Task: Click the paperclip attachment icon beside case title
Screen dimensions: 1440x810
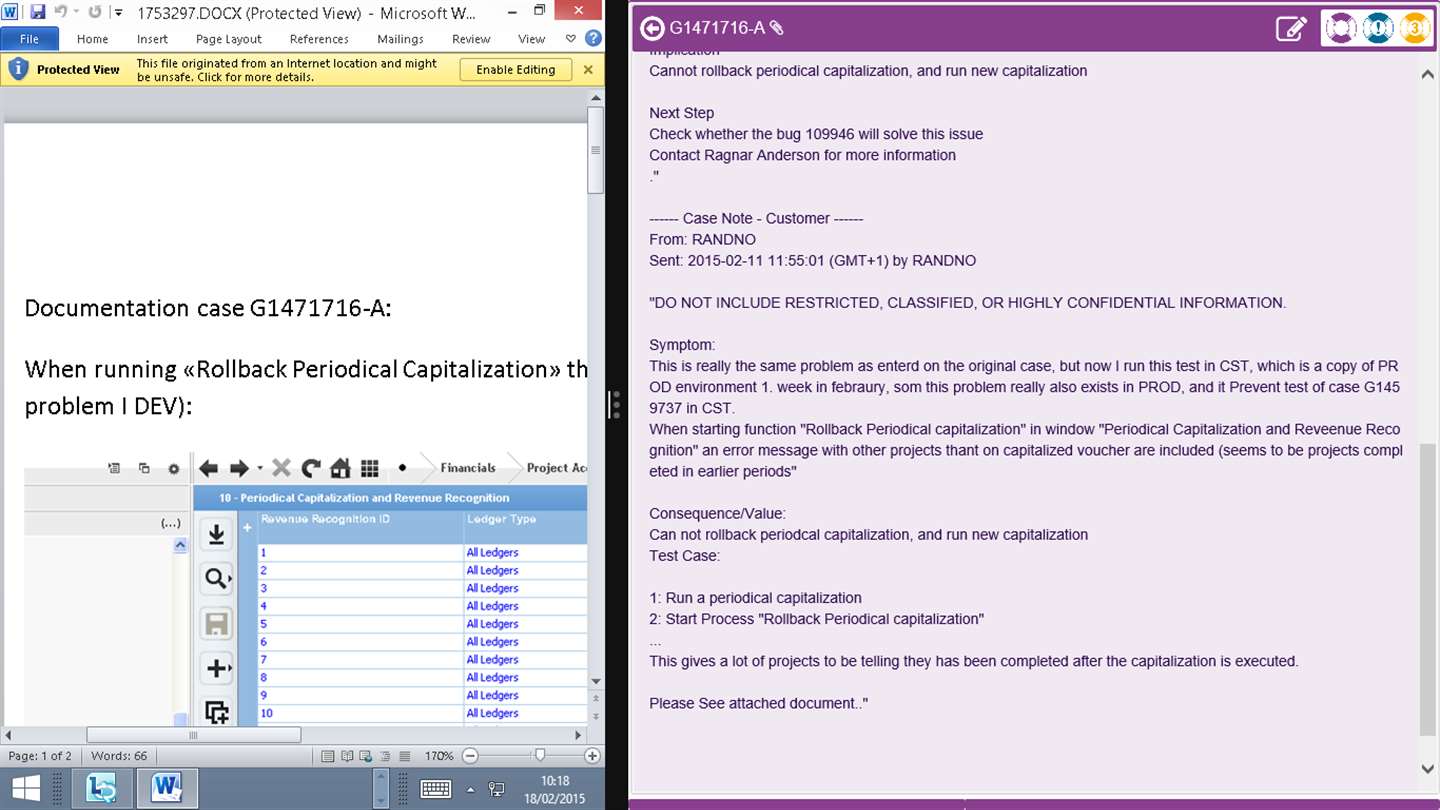Action: (777, 28)
